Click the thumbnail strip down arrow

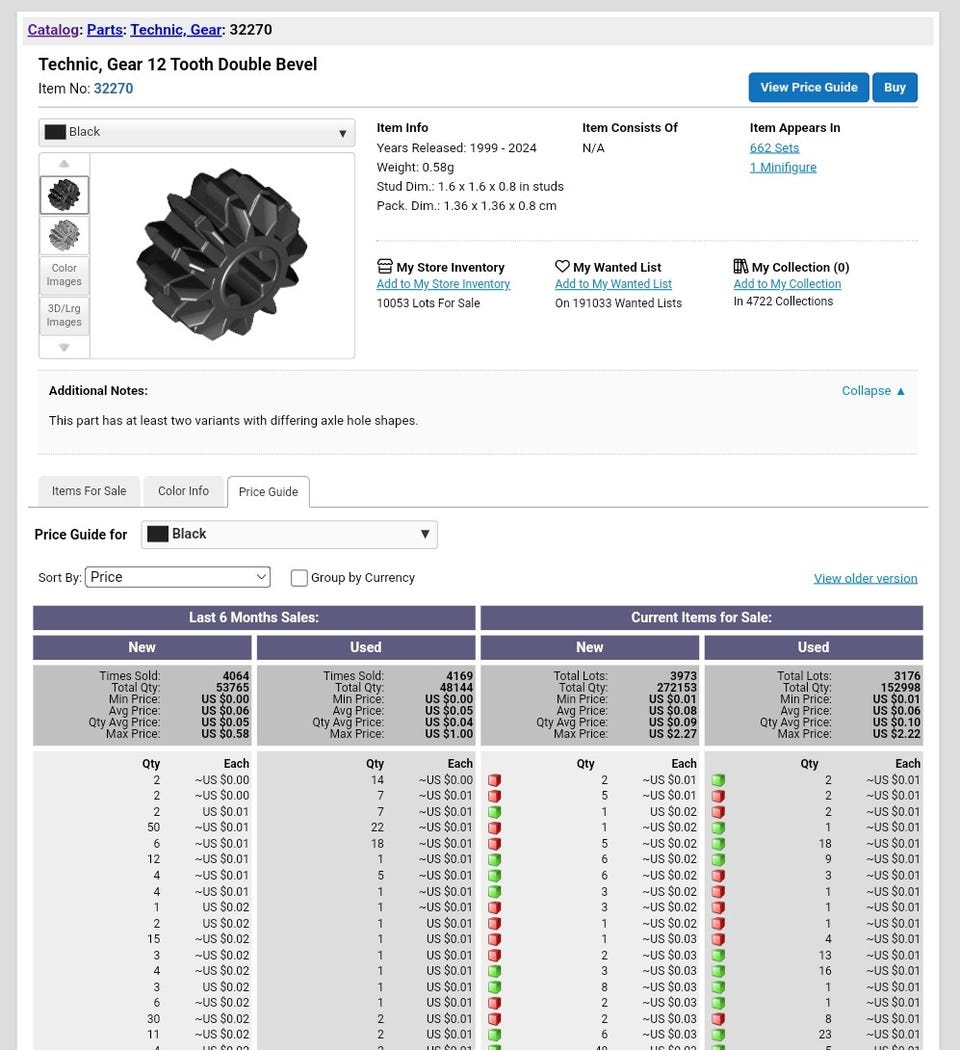pos(64,347)
